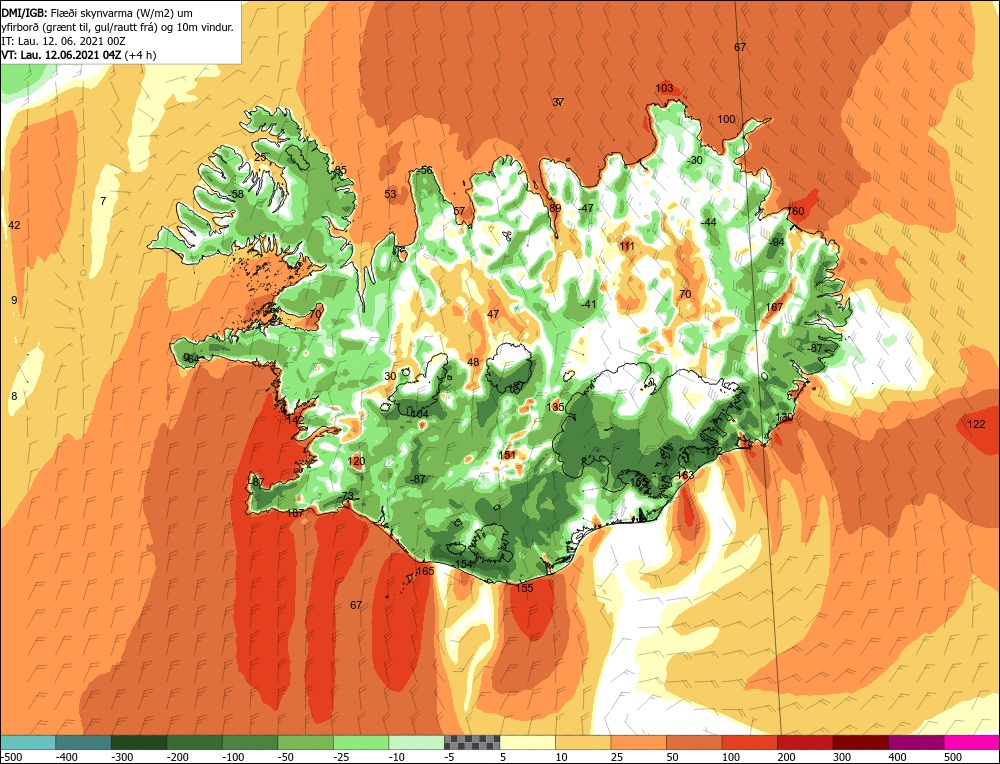
Task: Click the map value 47
Action: coord(493,314)
